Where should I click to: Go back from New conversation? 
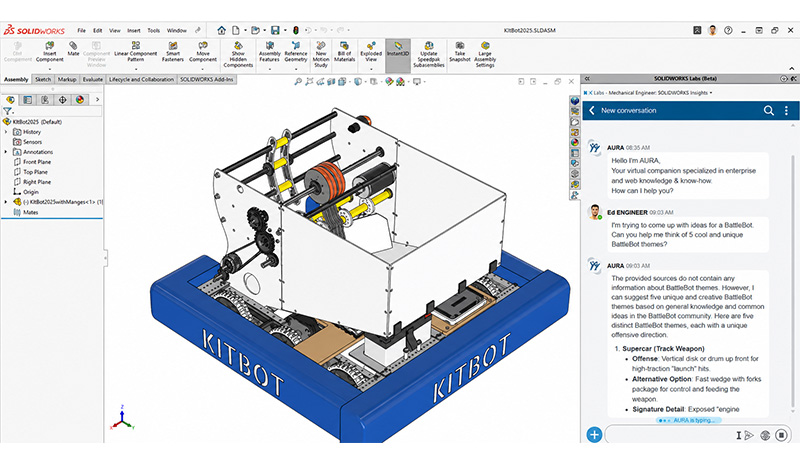(592, 110)
